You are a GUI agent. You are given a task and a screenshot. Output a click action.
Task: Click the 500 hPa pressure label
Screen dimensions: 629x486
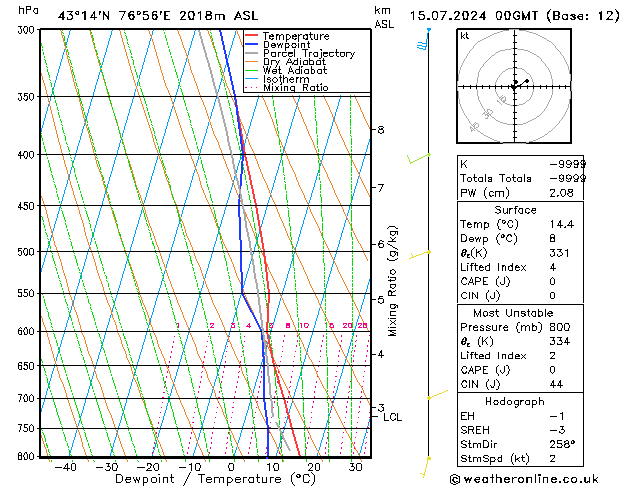(x=28, y=252)
